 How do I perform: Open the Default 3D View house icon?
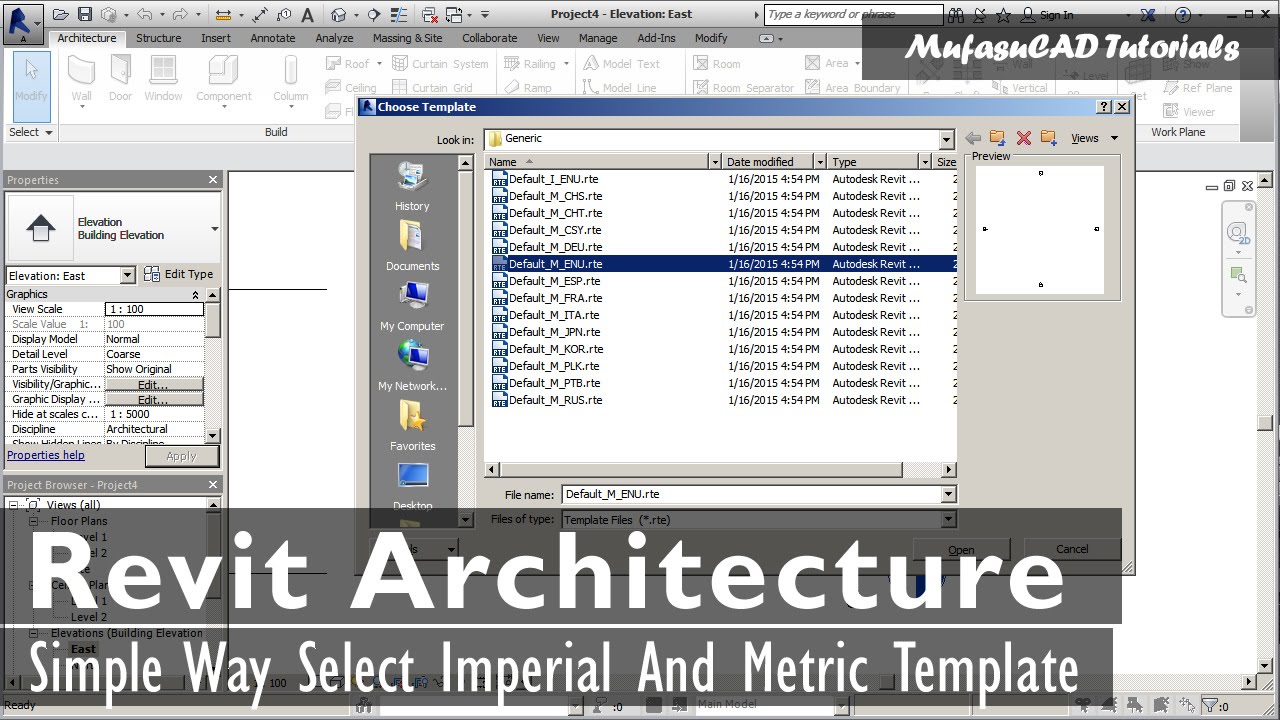click(x=339, y=15)
